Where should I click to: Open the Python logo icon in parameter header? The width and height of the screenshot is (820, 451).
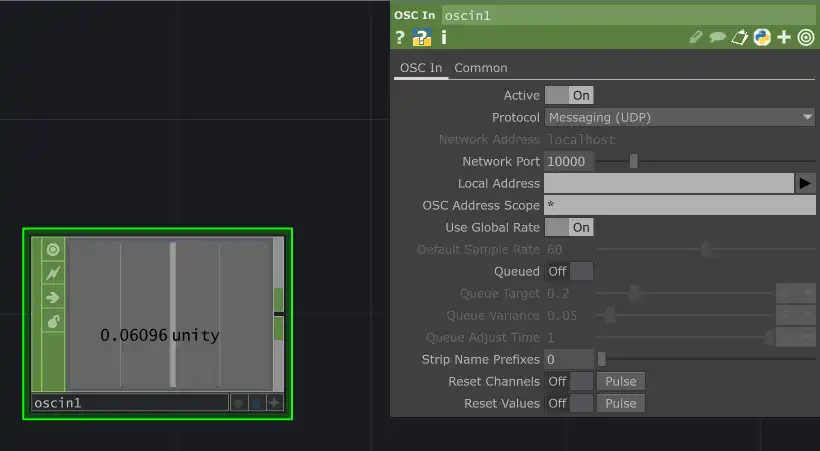762,38
